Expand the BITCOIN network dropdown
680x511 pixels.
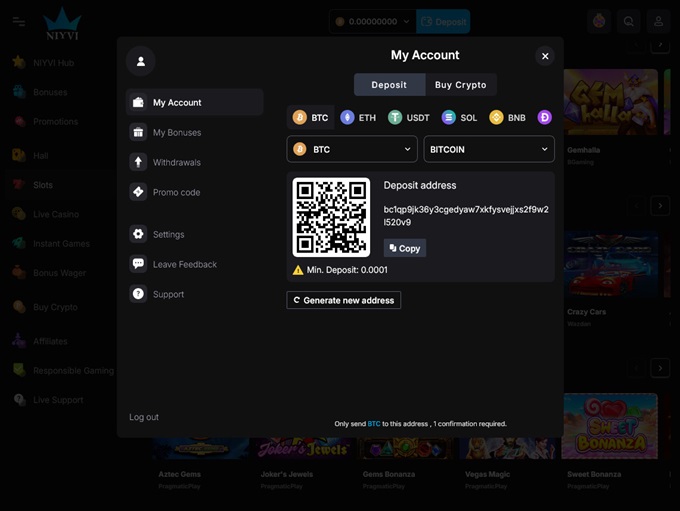click(489, 149)
